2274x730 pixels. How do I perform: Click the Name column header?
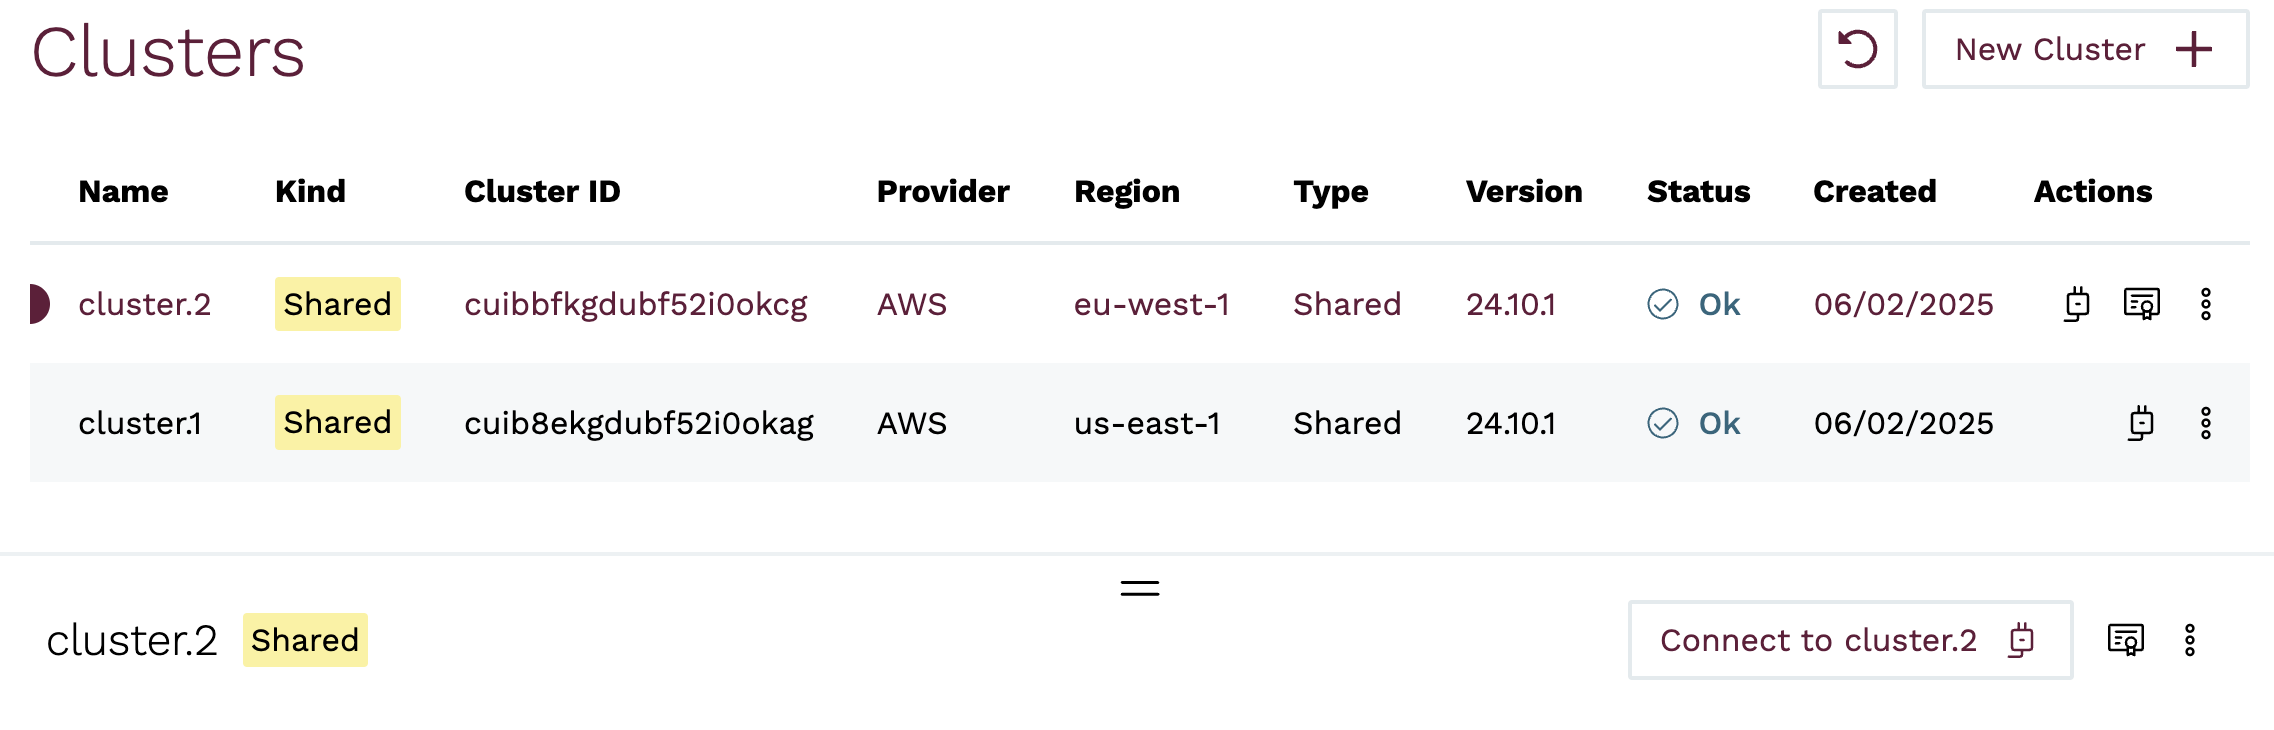123,191
